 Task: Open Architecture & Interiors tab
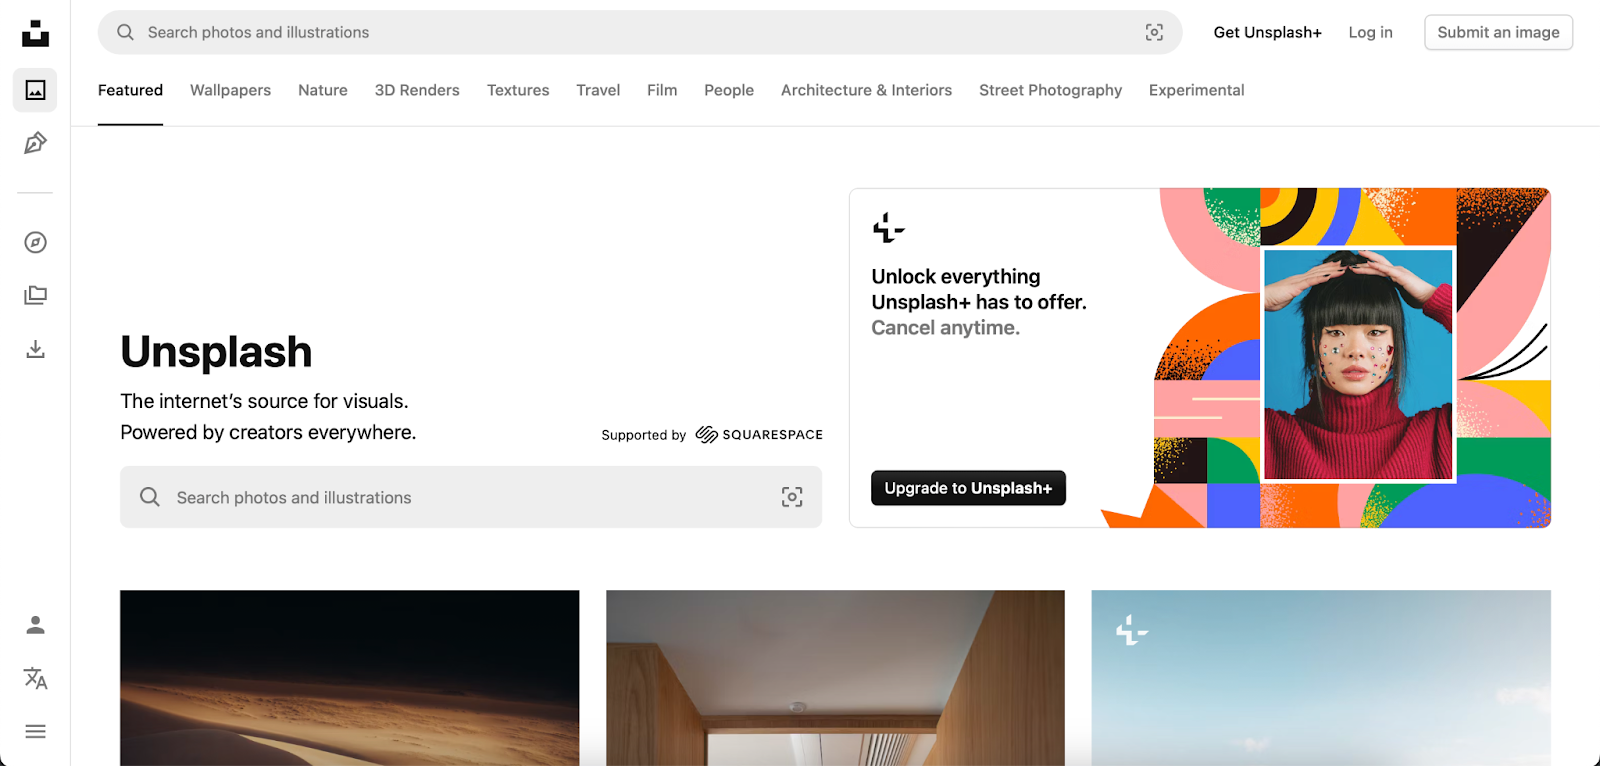tap(866, 90)
